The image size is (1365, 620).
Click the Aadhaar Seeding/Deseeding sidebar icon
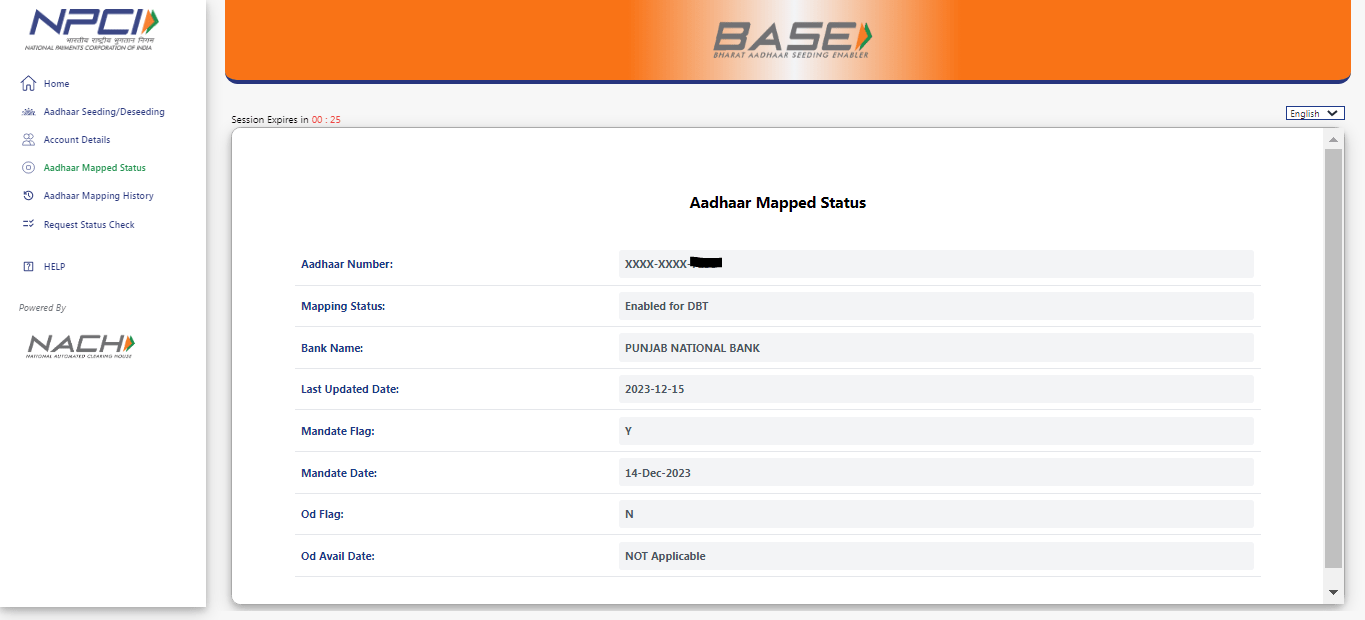coord(28,112)
